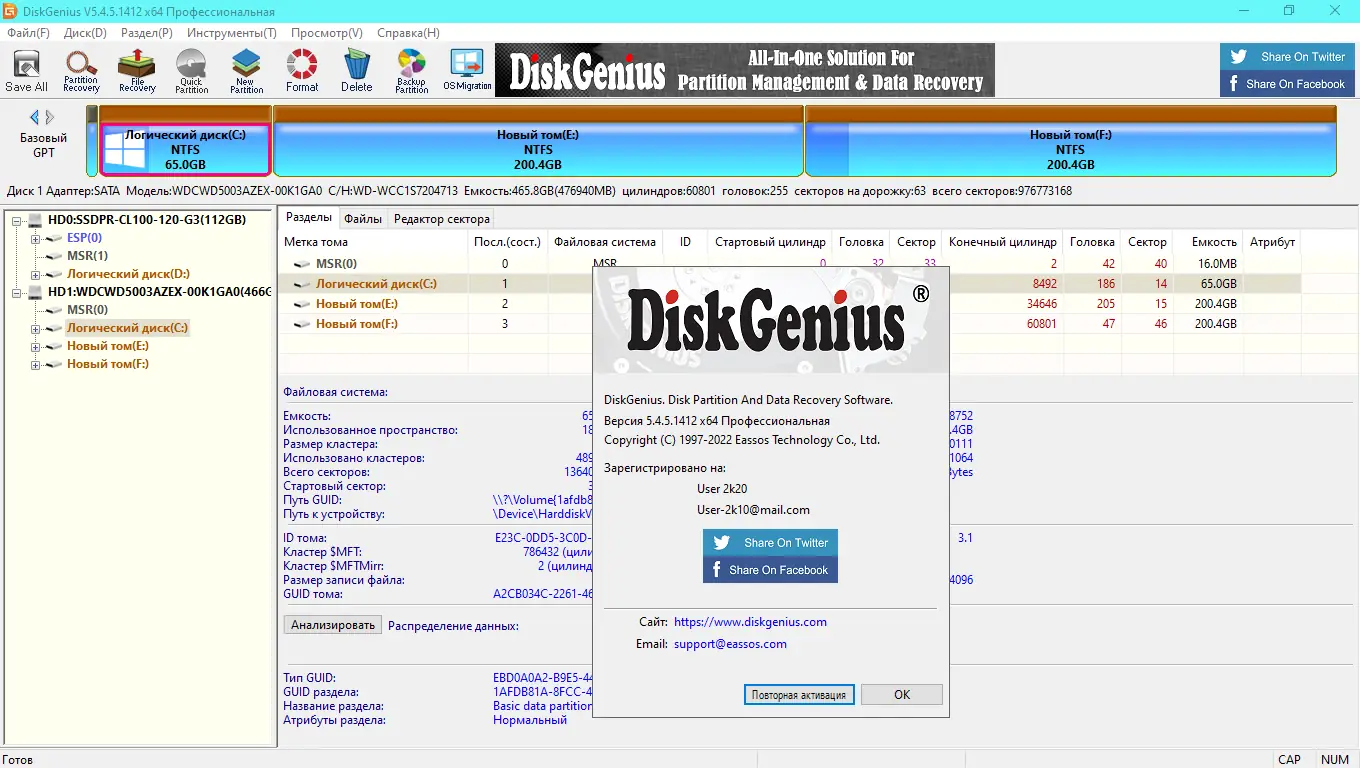Click the top banner Share On Facebook button
Viewport: 1360px width, 768px height.
pos(1287,84)
